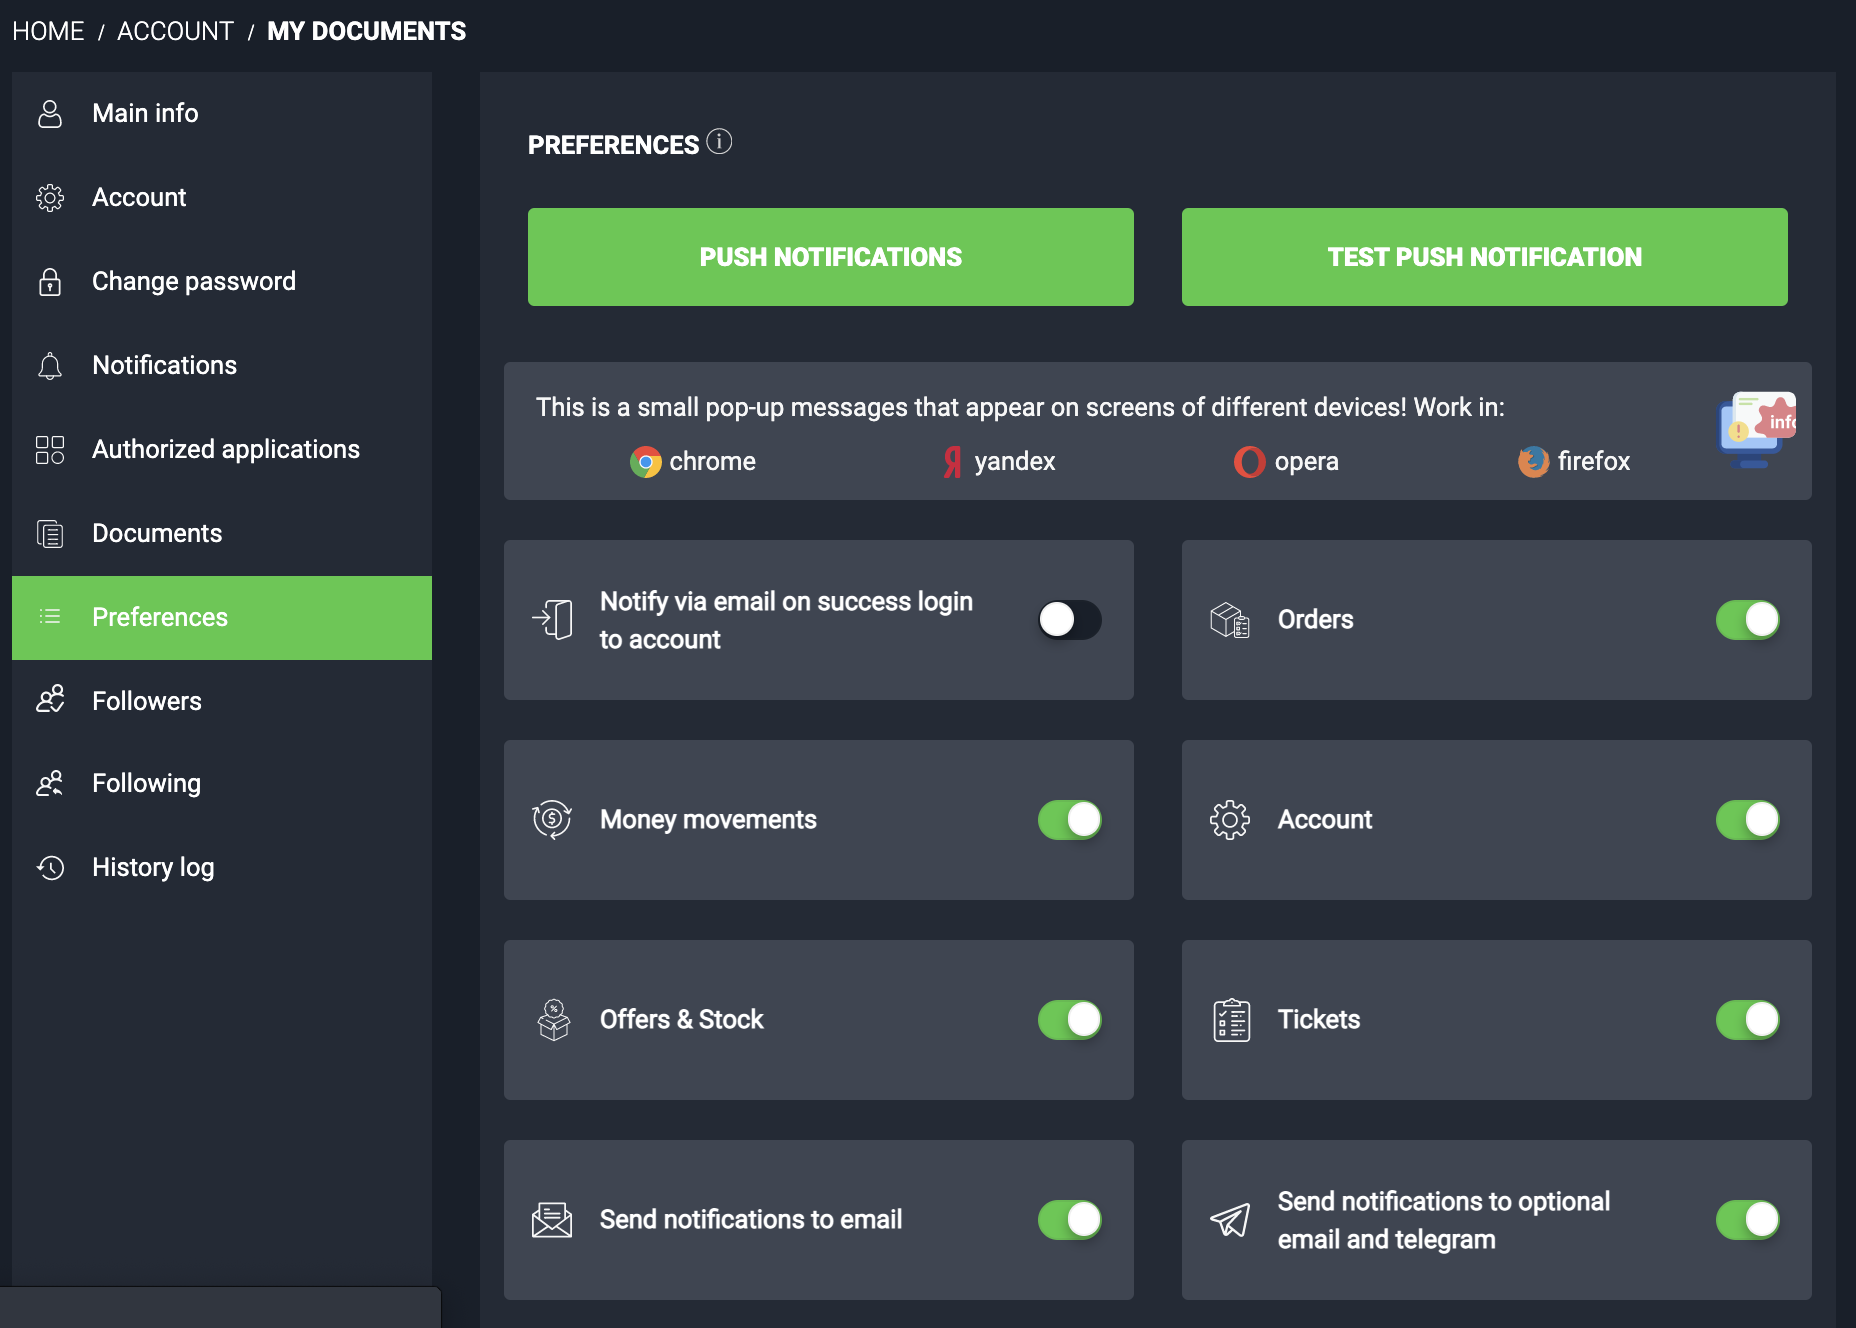Open the Main info sidebar section
This screenshot has height=1328, width=1856.
(x=145, y=114)
